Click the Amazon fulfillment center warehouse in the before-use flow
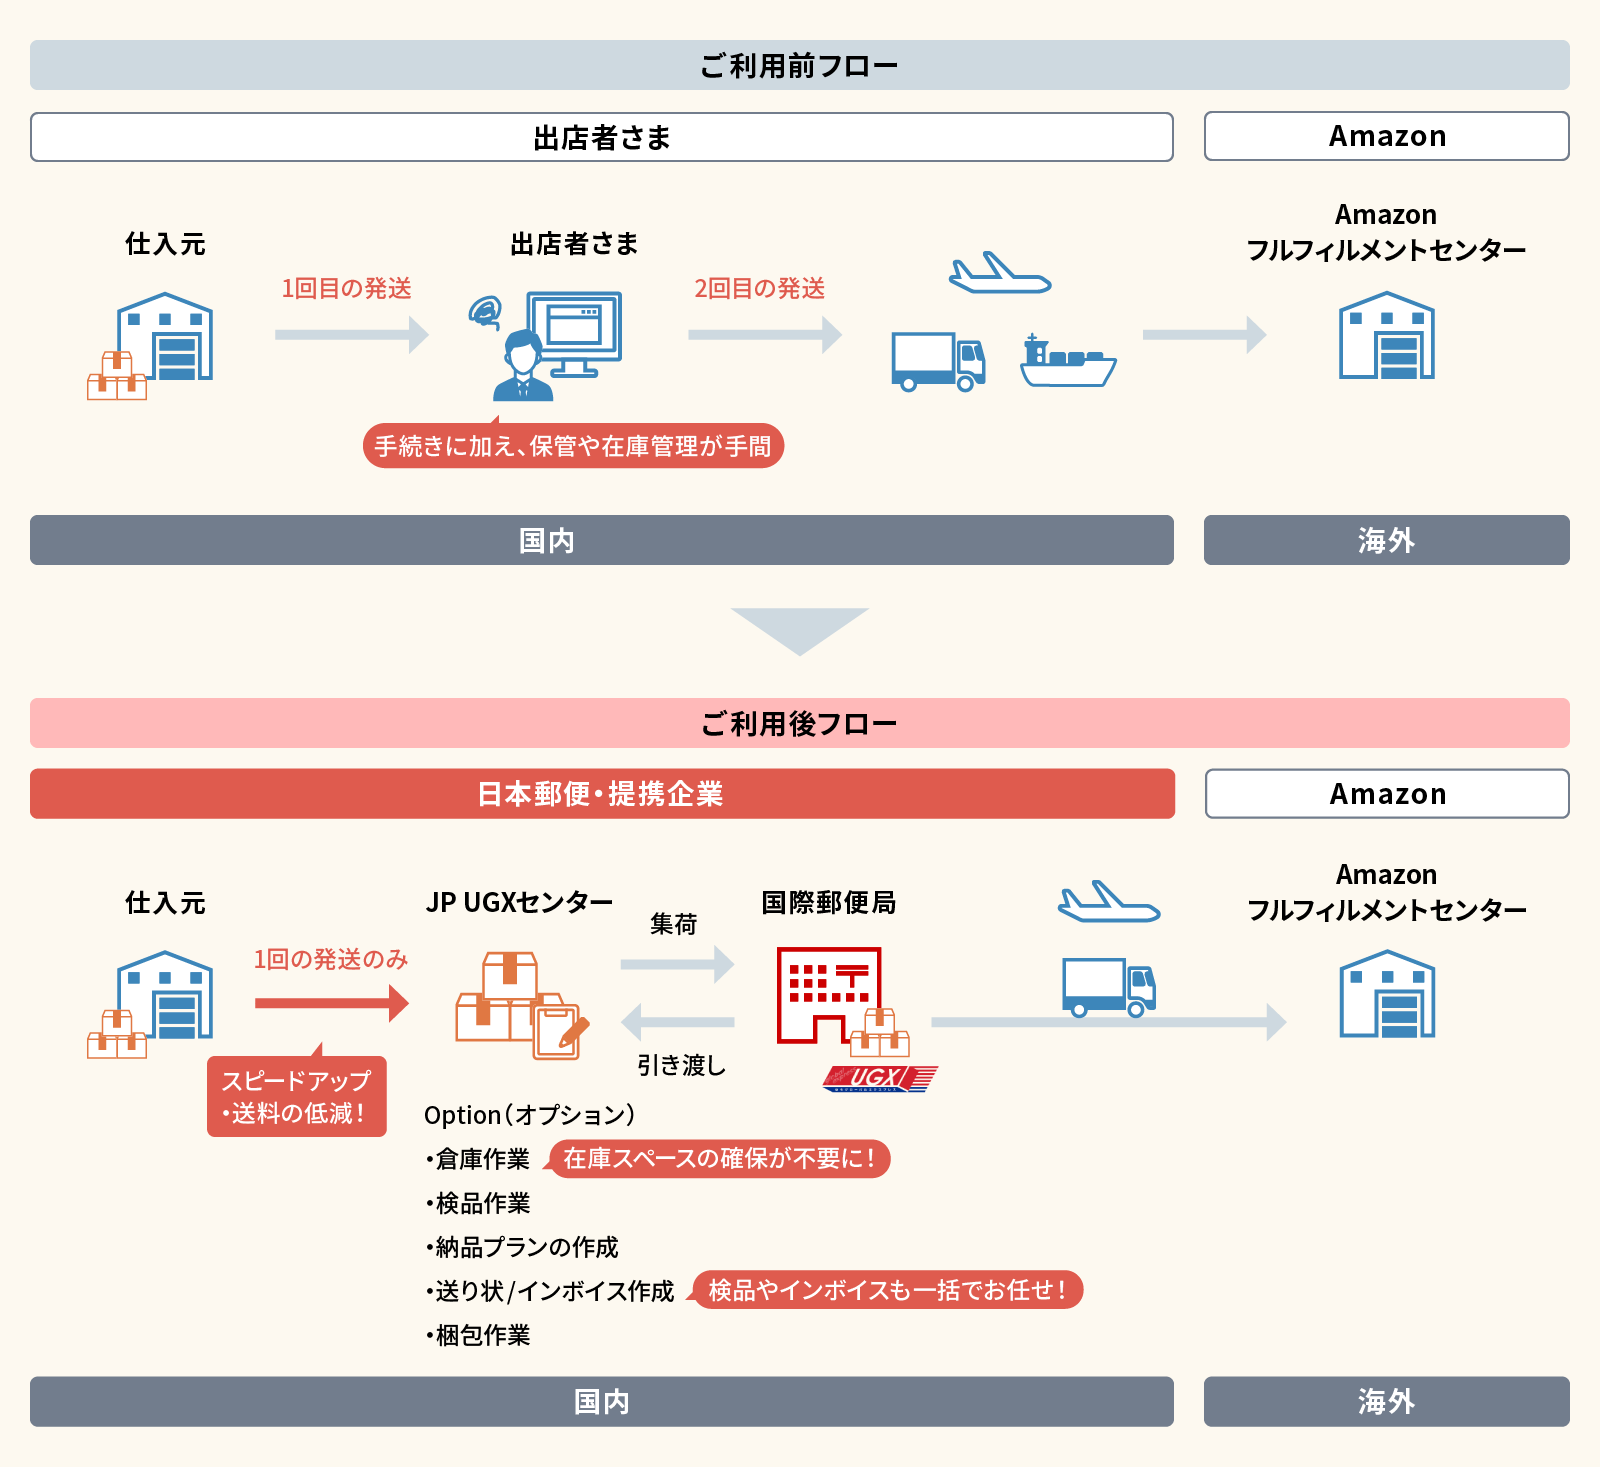Screen dimensions: 1600x1467 (1387, 335)
